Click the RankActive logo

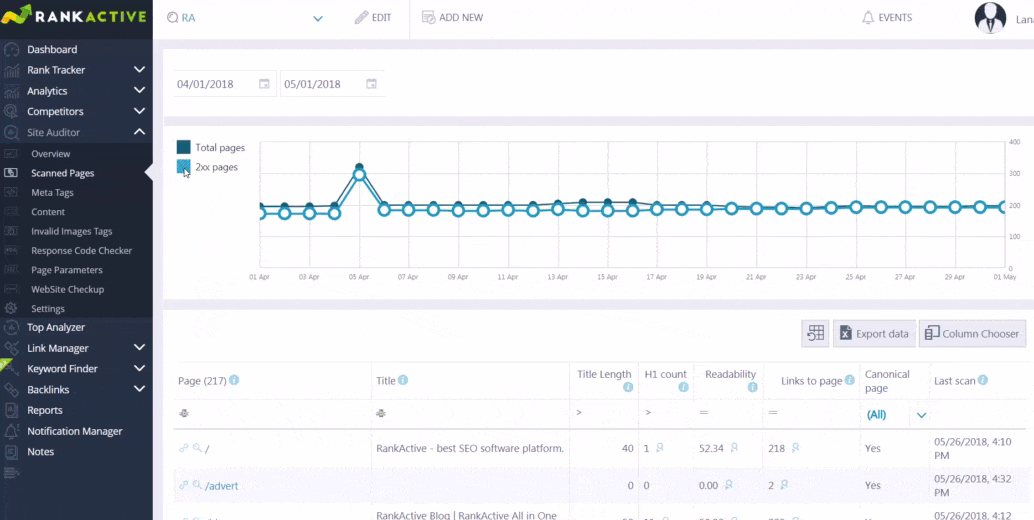coord(74,15)
